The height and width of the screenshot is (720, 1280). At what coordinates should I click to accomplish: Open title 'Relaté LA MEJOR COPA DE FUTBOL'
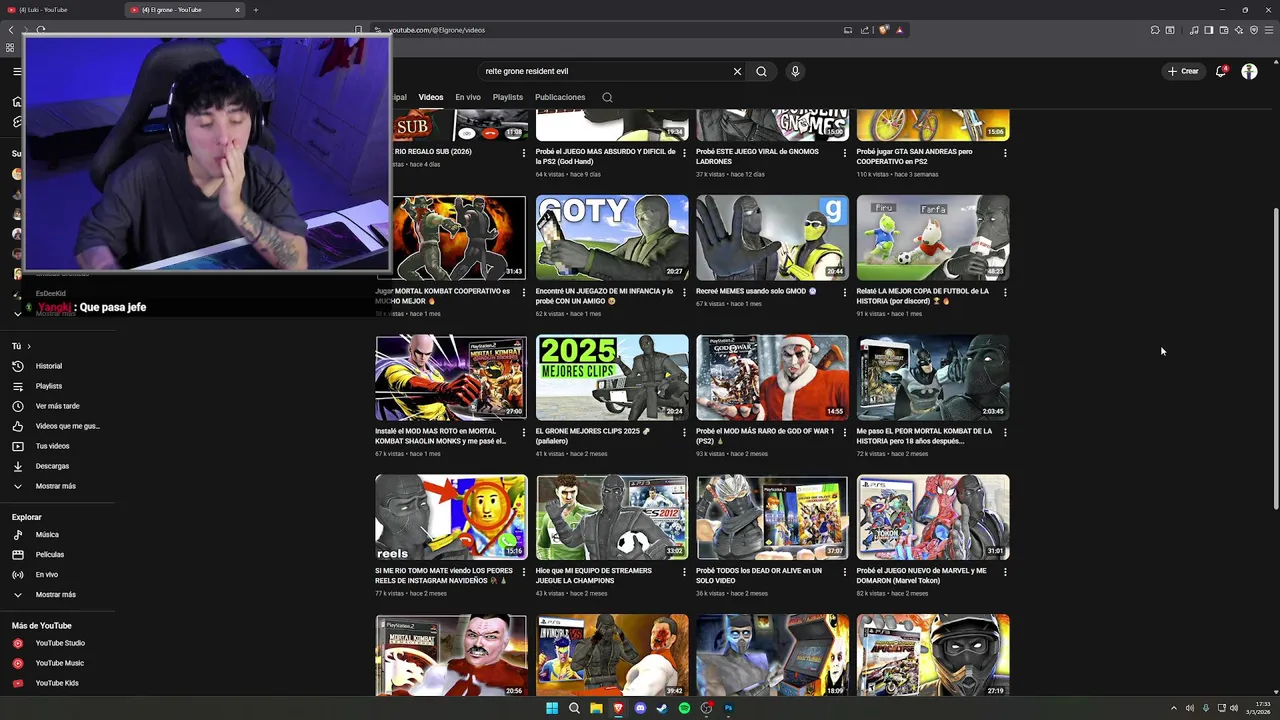(x=922, y=296)
